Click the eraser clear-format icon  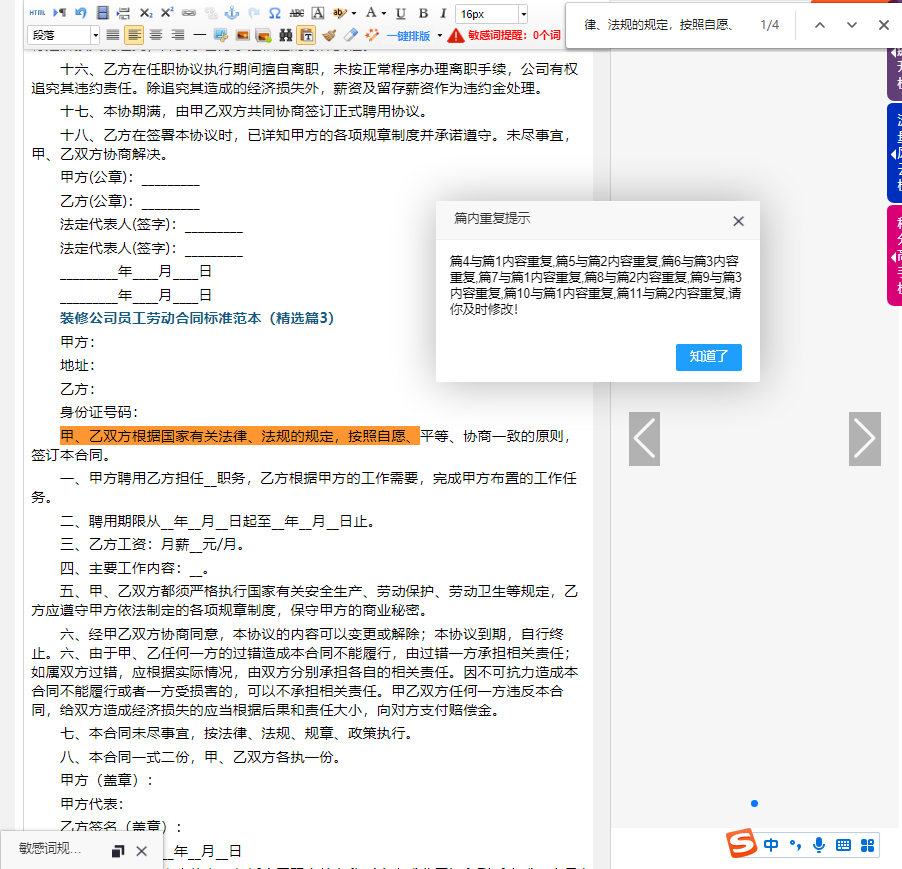tap(350, 35)
